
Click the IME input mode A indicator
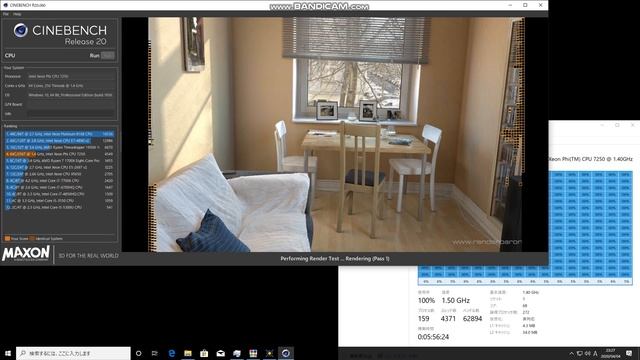coord(595,353)
